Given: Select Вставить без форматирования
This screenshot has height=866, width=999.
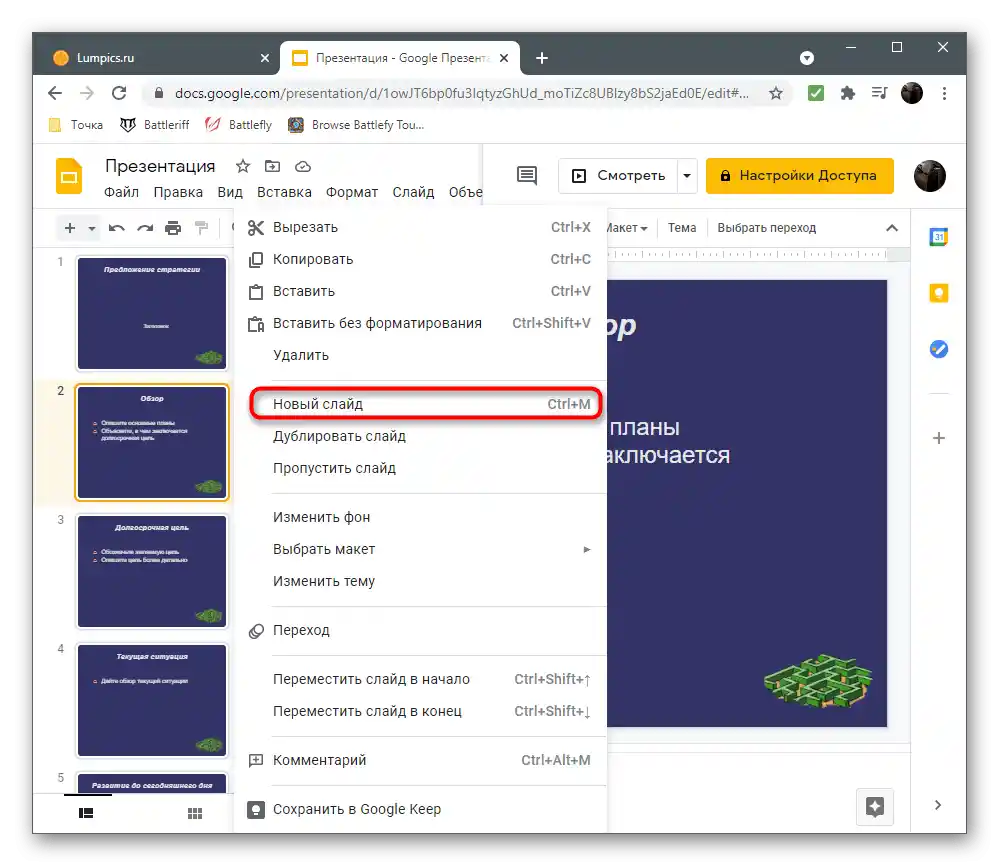Looking at the screenshot, I should 420,323.
